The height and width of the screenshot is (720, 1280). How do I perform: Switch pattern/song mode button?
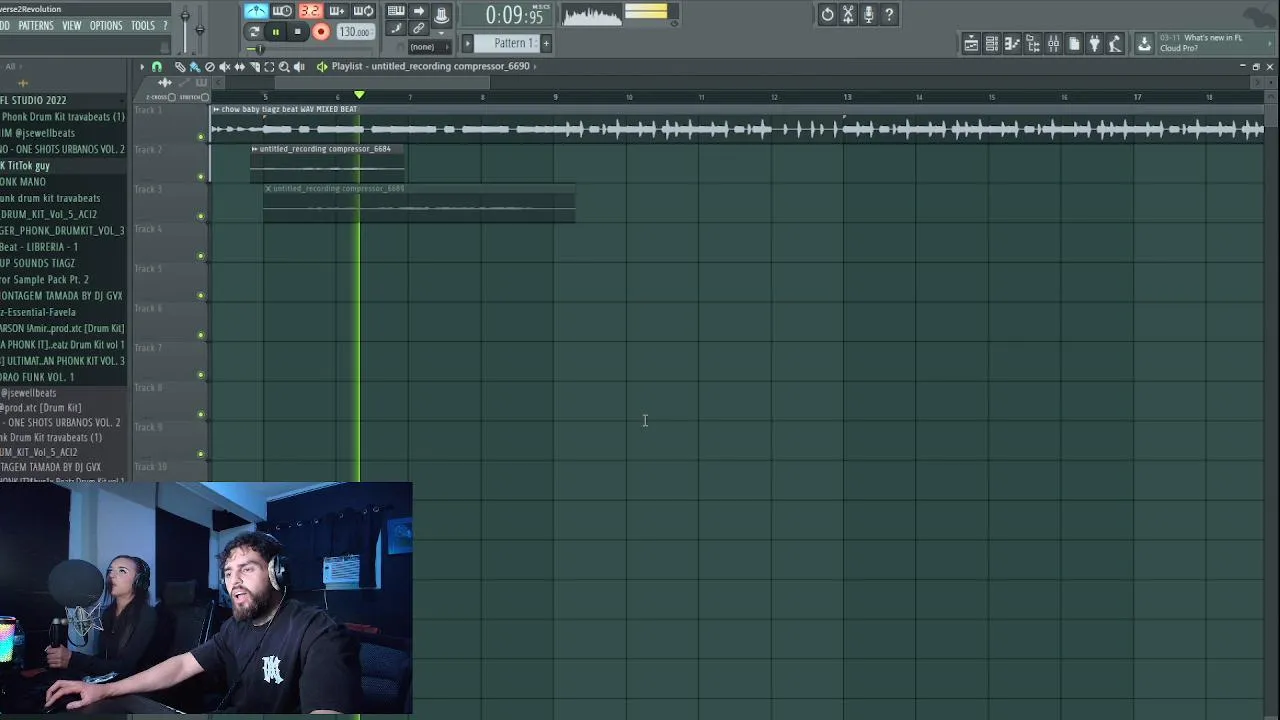254,32
